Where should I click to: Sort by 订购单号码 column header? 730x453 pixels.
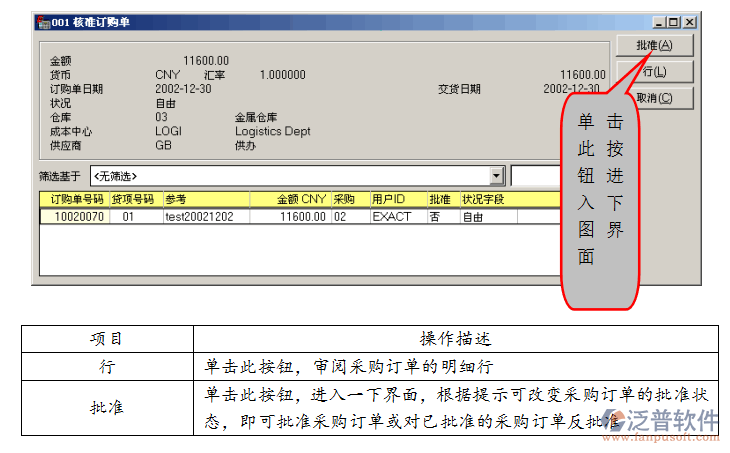76,200
